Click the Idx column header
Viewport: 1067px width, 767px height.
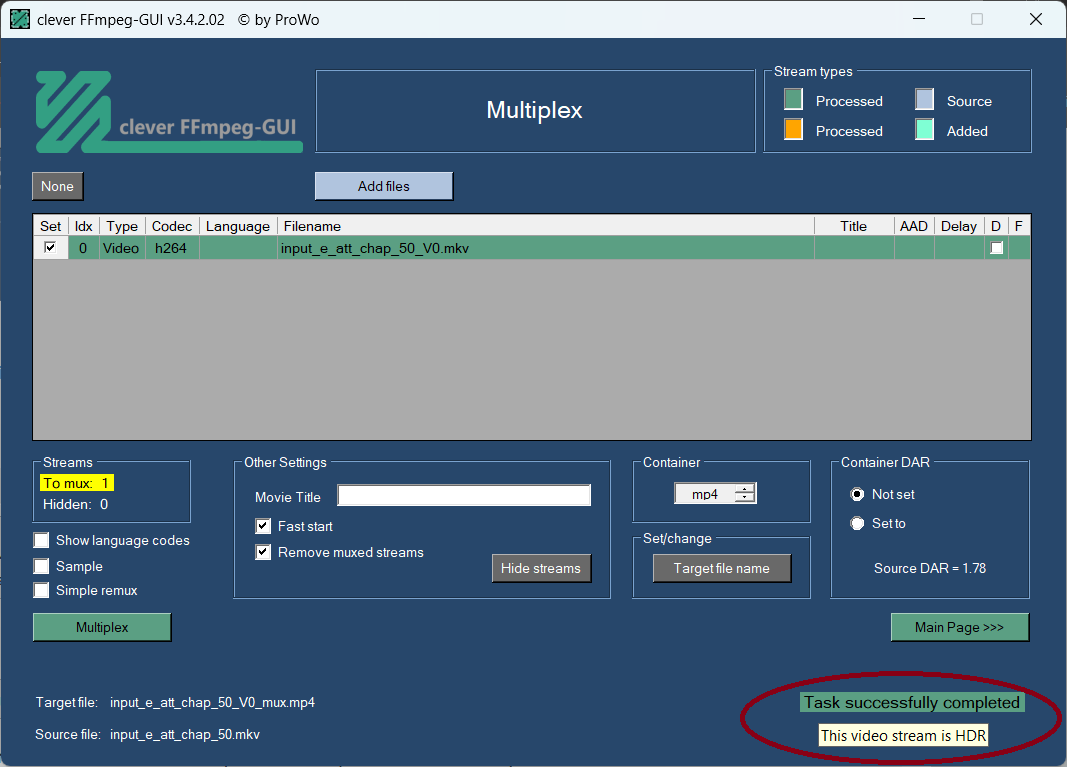coord(84,226)
